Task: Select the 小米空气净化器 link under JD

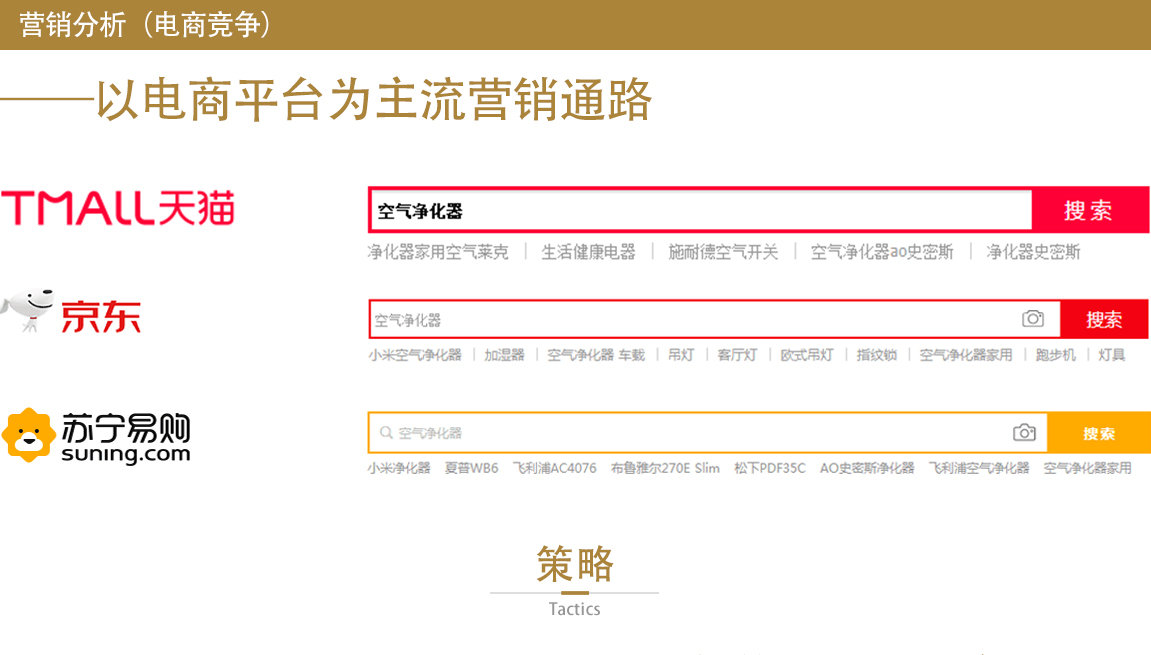Action: point(415,355)
